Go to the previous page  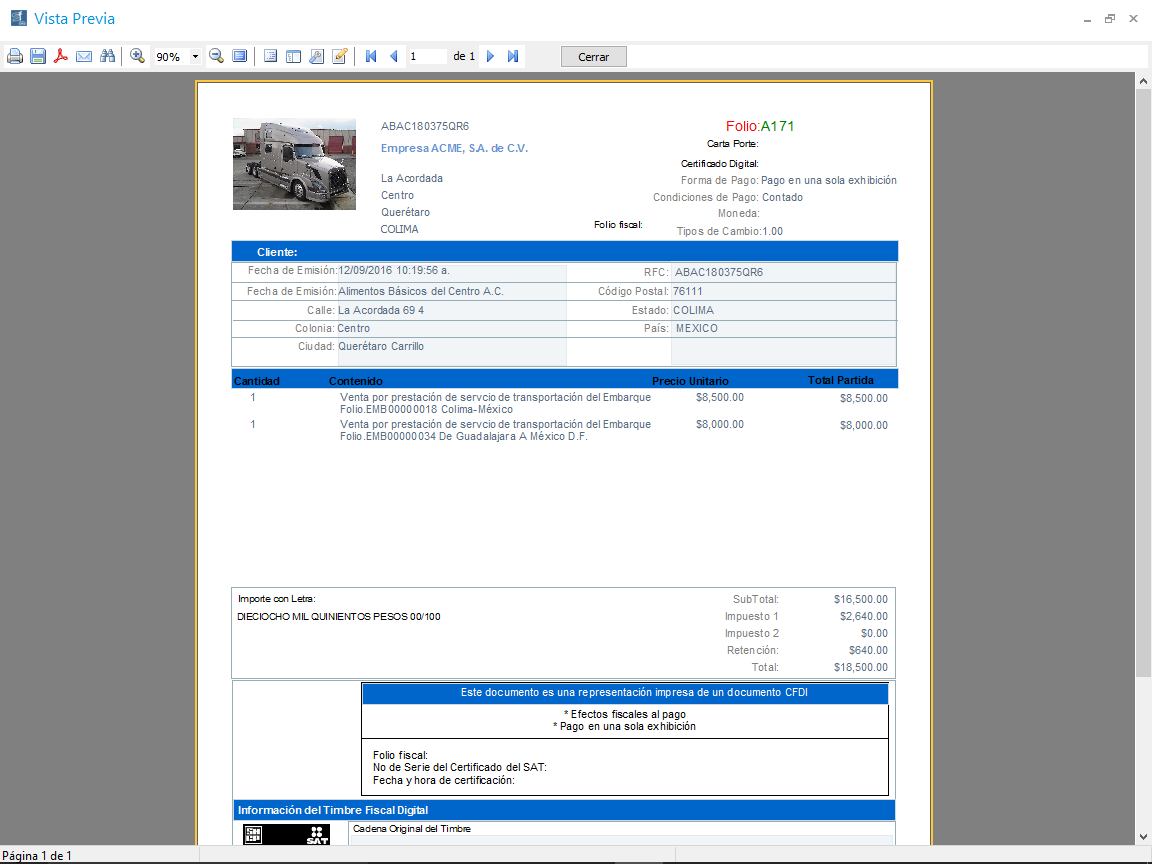pos(393,57)
